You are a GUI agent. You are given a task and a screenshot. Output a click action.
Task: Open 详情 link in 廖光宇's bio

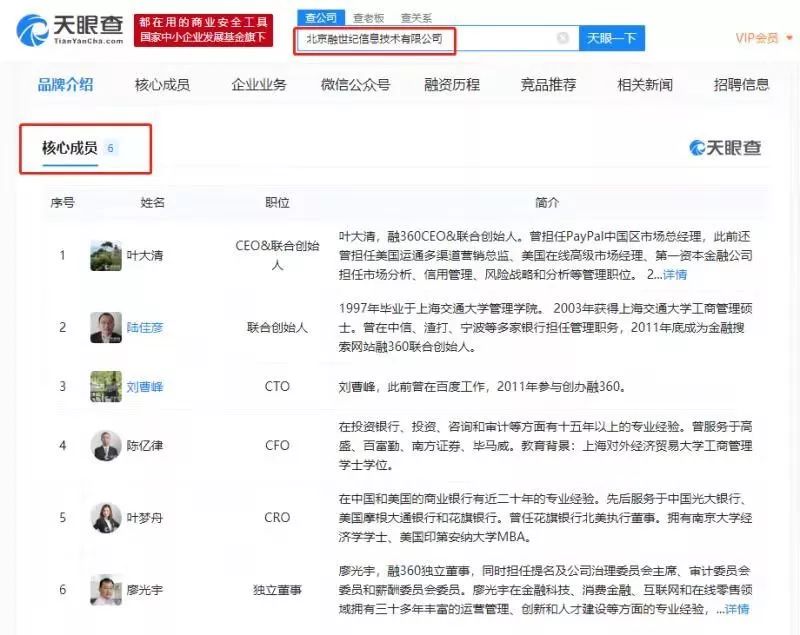click(x=737, y=609)
